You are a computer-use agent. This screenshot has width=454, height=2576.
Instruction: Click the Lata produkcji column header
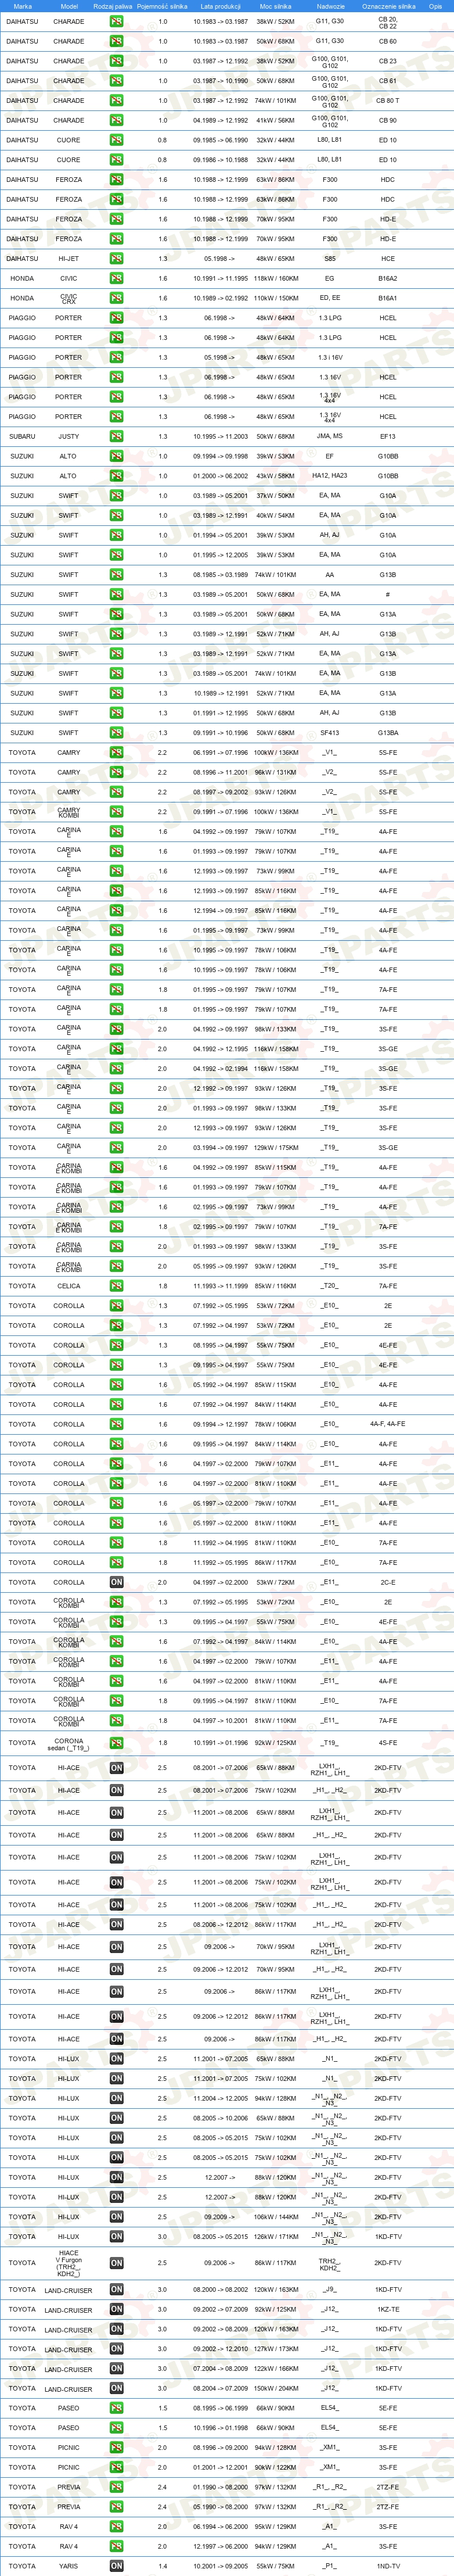(x=221, y=6)
